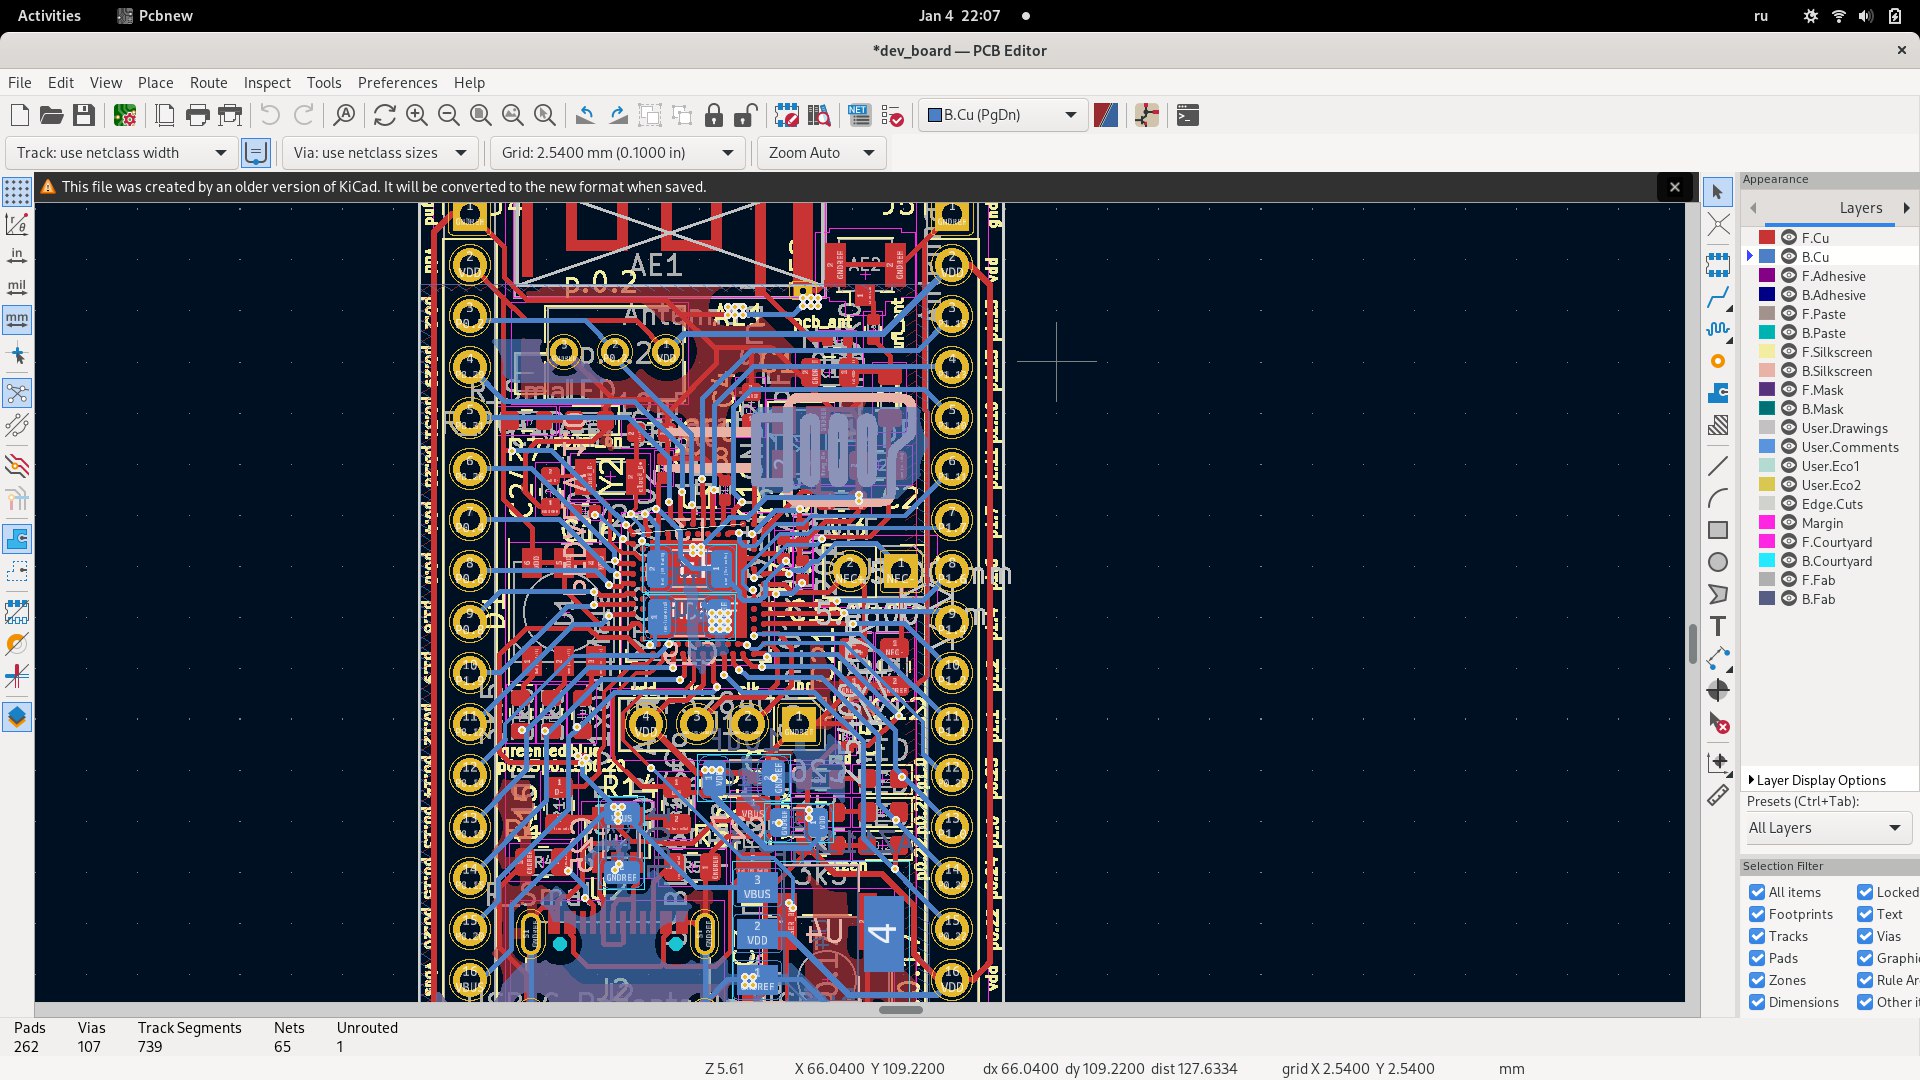Uncheck the Zones filter checkbox
Image resolution: width=1920 pixels, height=1080 pixels.
1757,980
